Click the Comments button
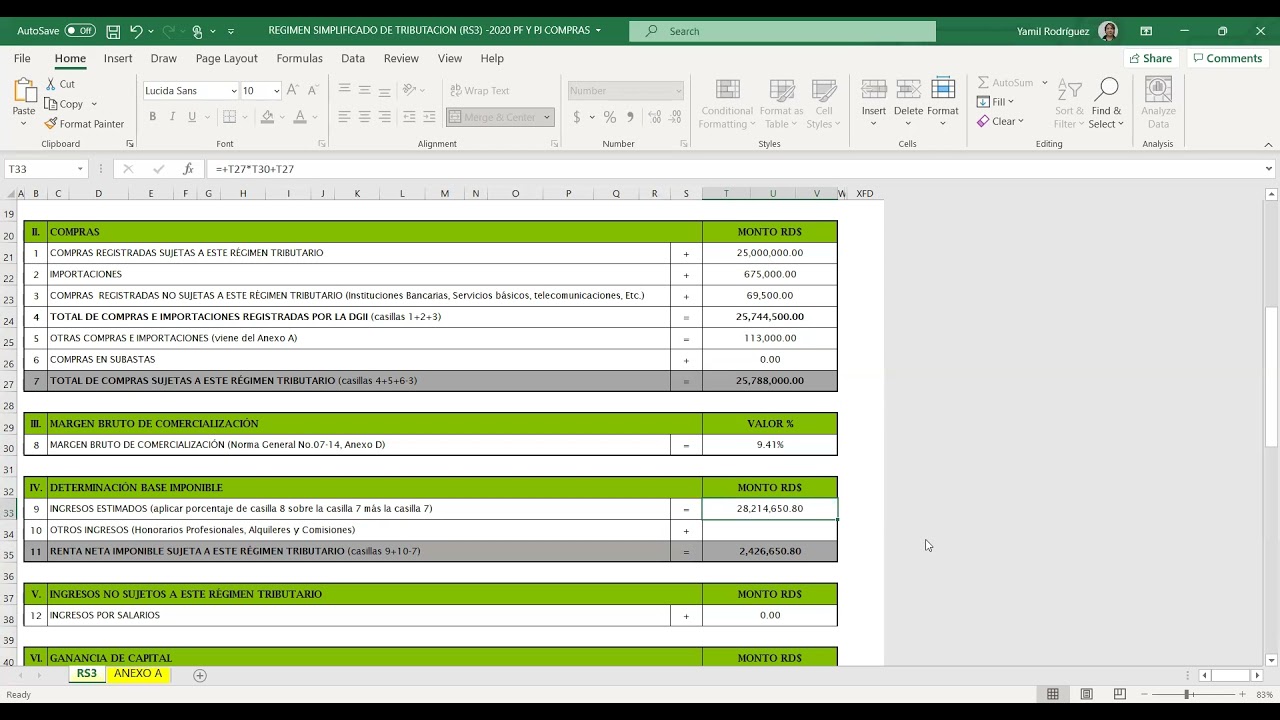The width and height of the screenshot is (1280, 720). (1227, 58)
